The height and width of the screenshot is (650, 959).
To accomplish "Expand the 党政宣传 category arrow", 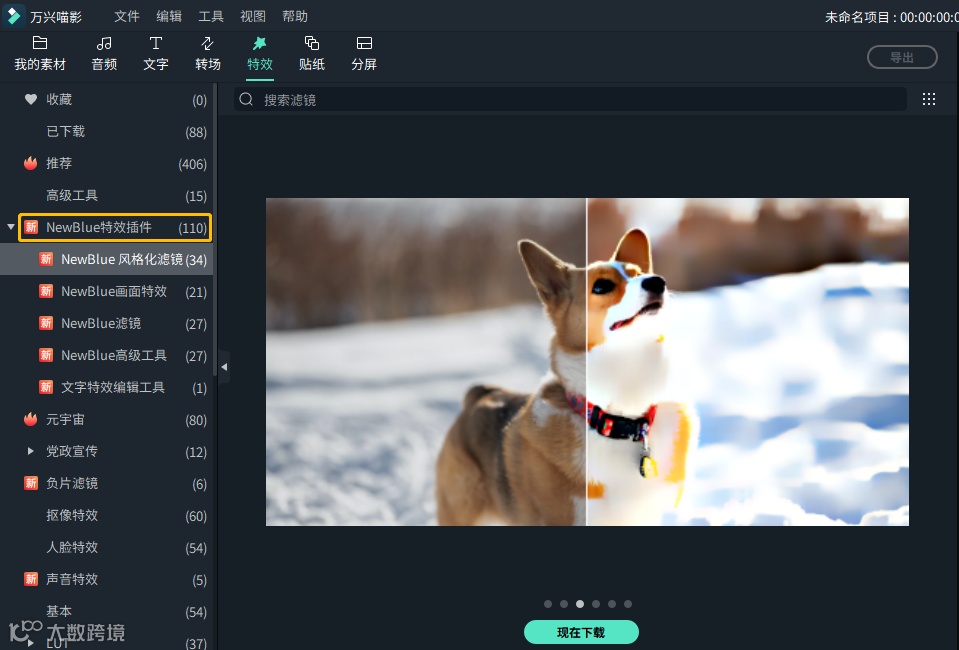I will (x=31, y=451).
